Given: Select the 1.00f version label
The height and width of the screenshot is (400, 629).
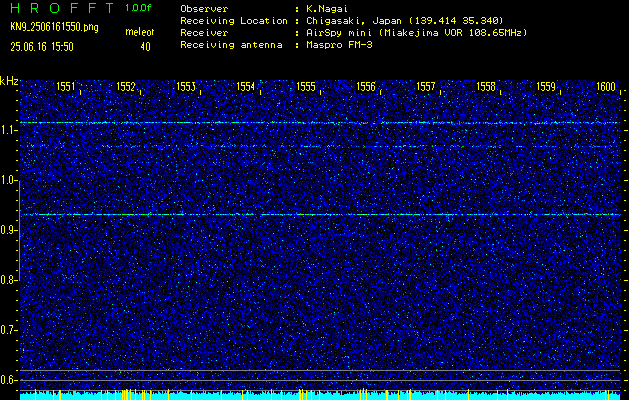Looking at the screenshot, I should [138, 8].
